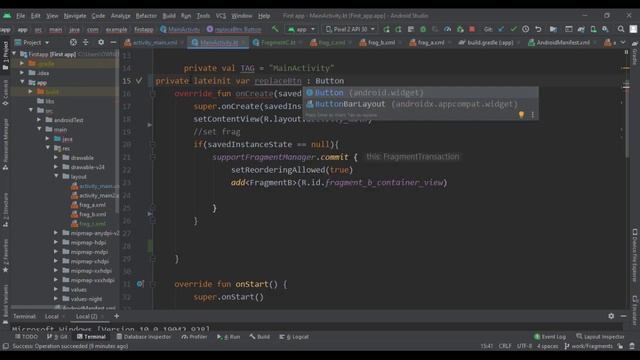Image resolution: width=640 pixels, height=360 pixels.
Task: Open the Project tool window side button
Action: (x=5, y=55)
